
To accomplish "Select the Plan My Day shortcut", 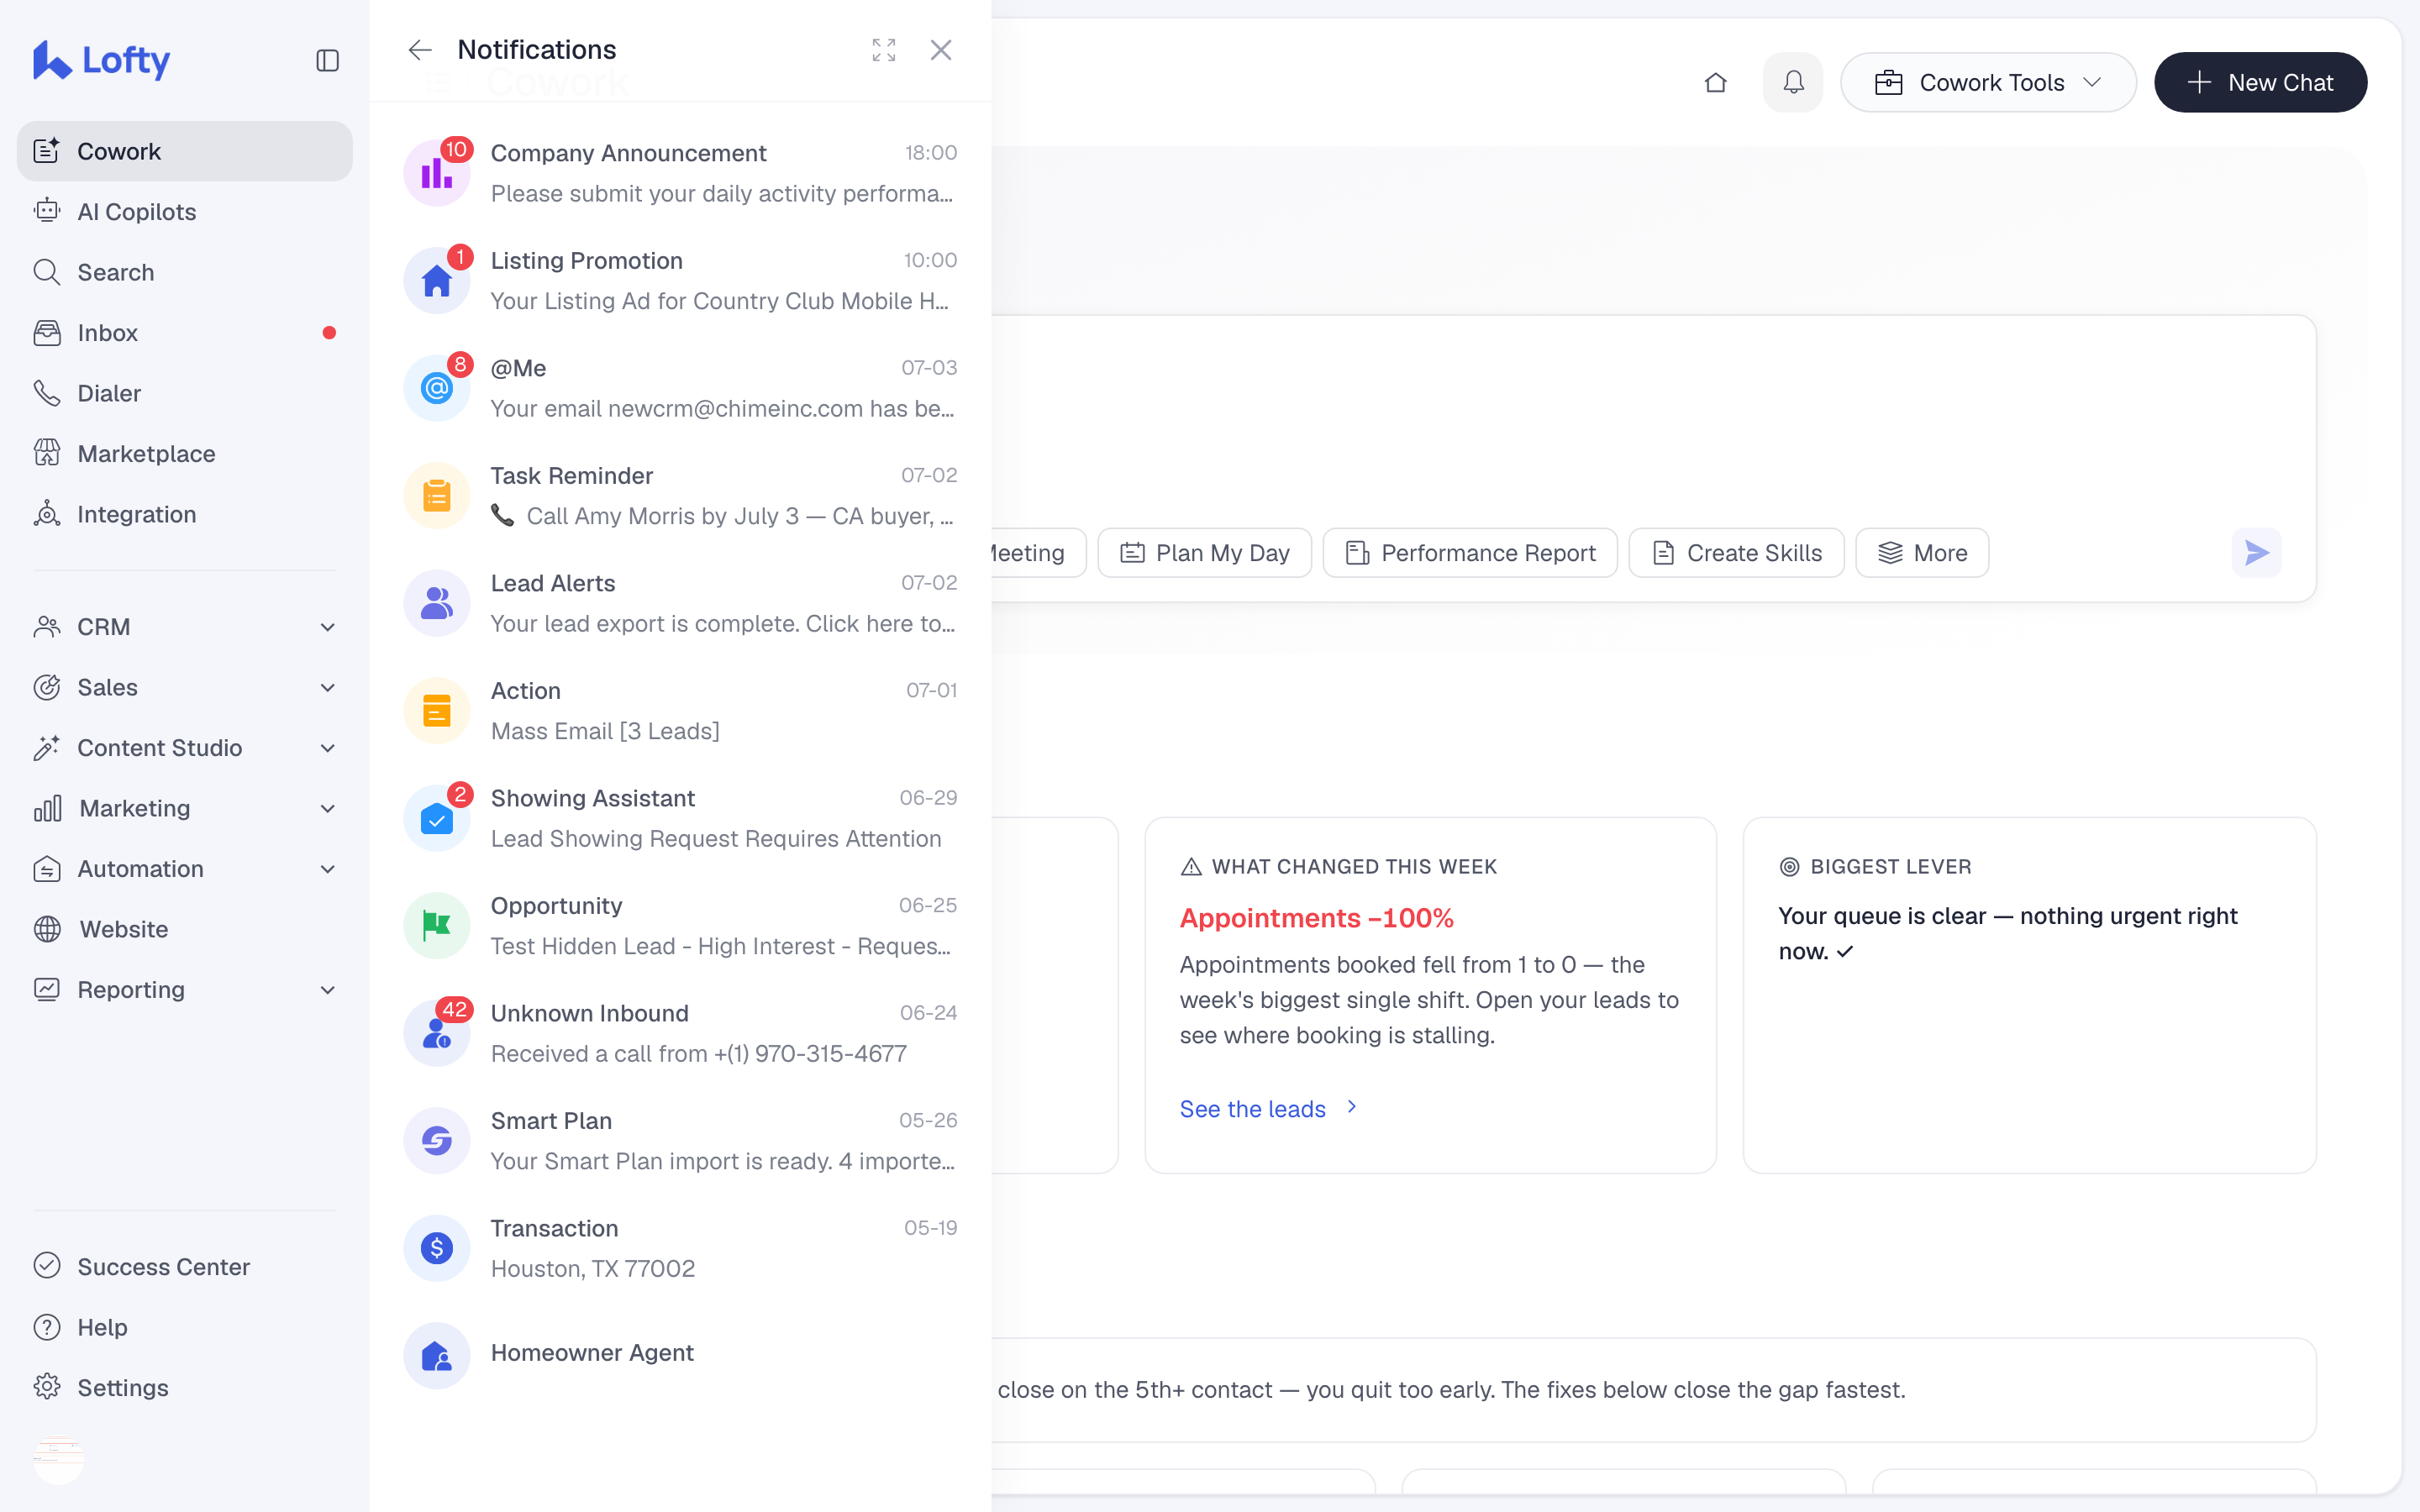I will pyautogui.click(x=1204, y=553).
